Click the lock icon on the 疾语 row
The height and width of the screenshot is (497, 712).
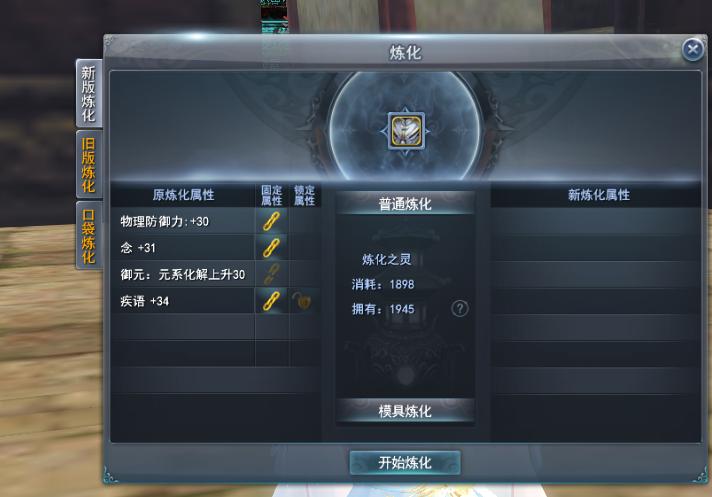click(x=302, y=301)
